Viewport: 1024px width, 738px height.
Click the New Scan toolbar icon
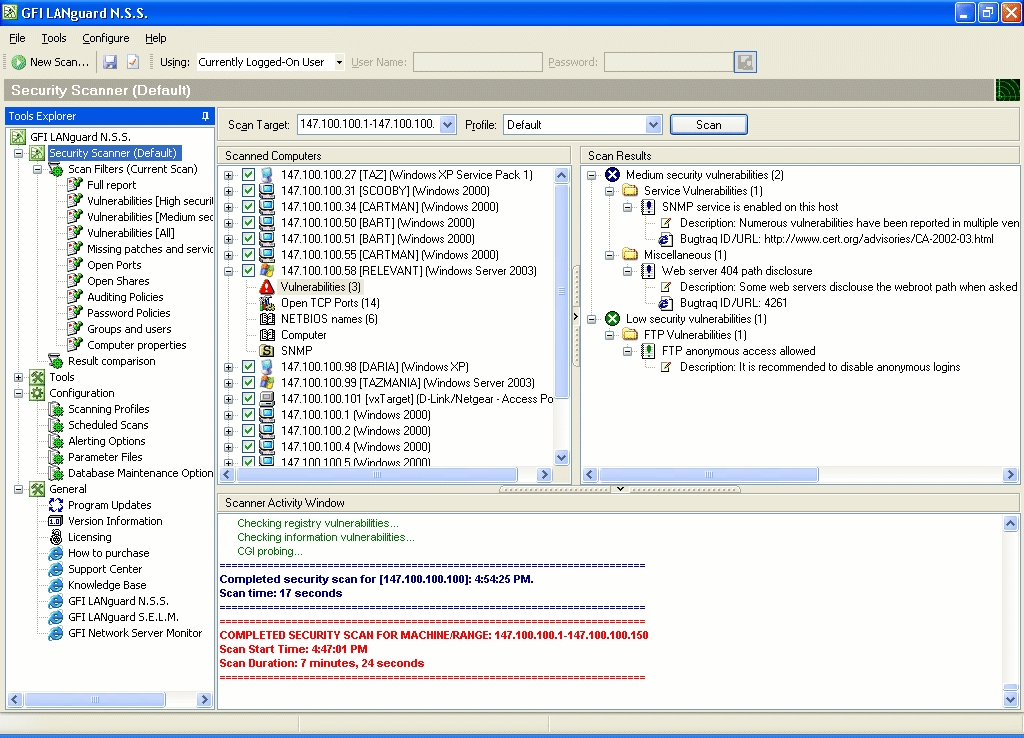tap(19, 62)
